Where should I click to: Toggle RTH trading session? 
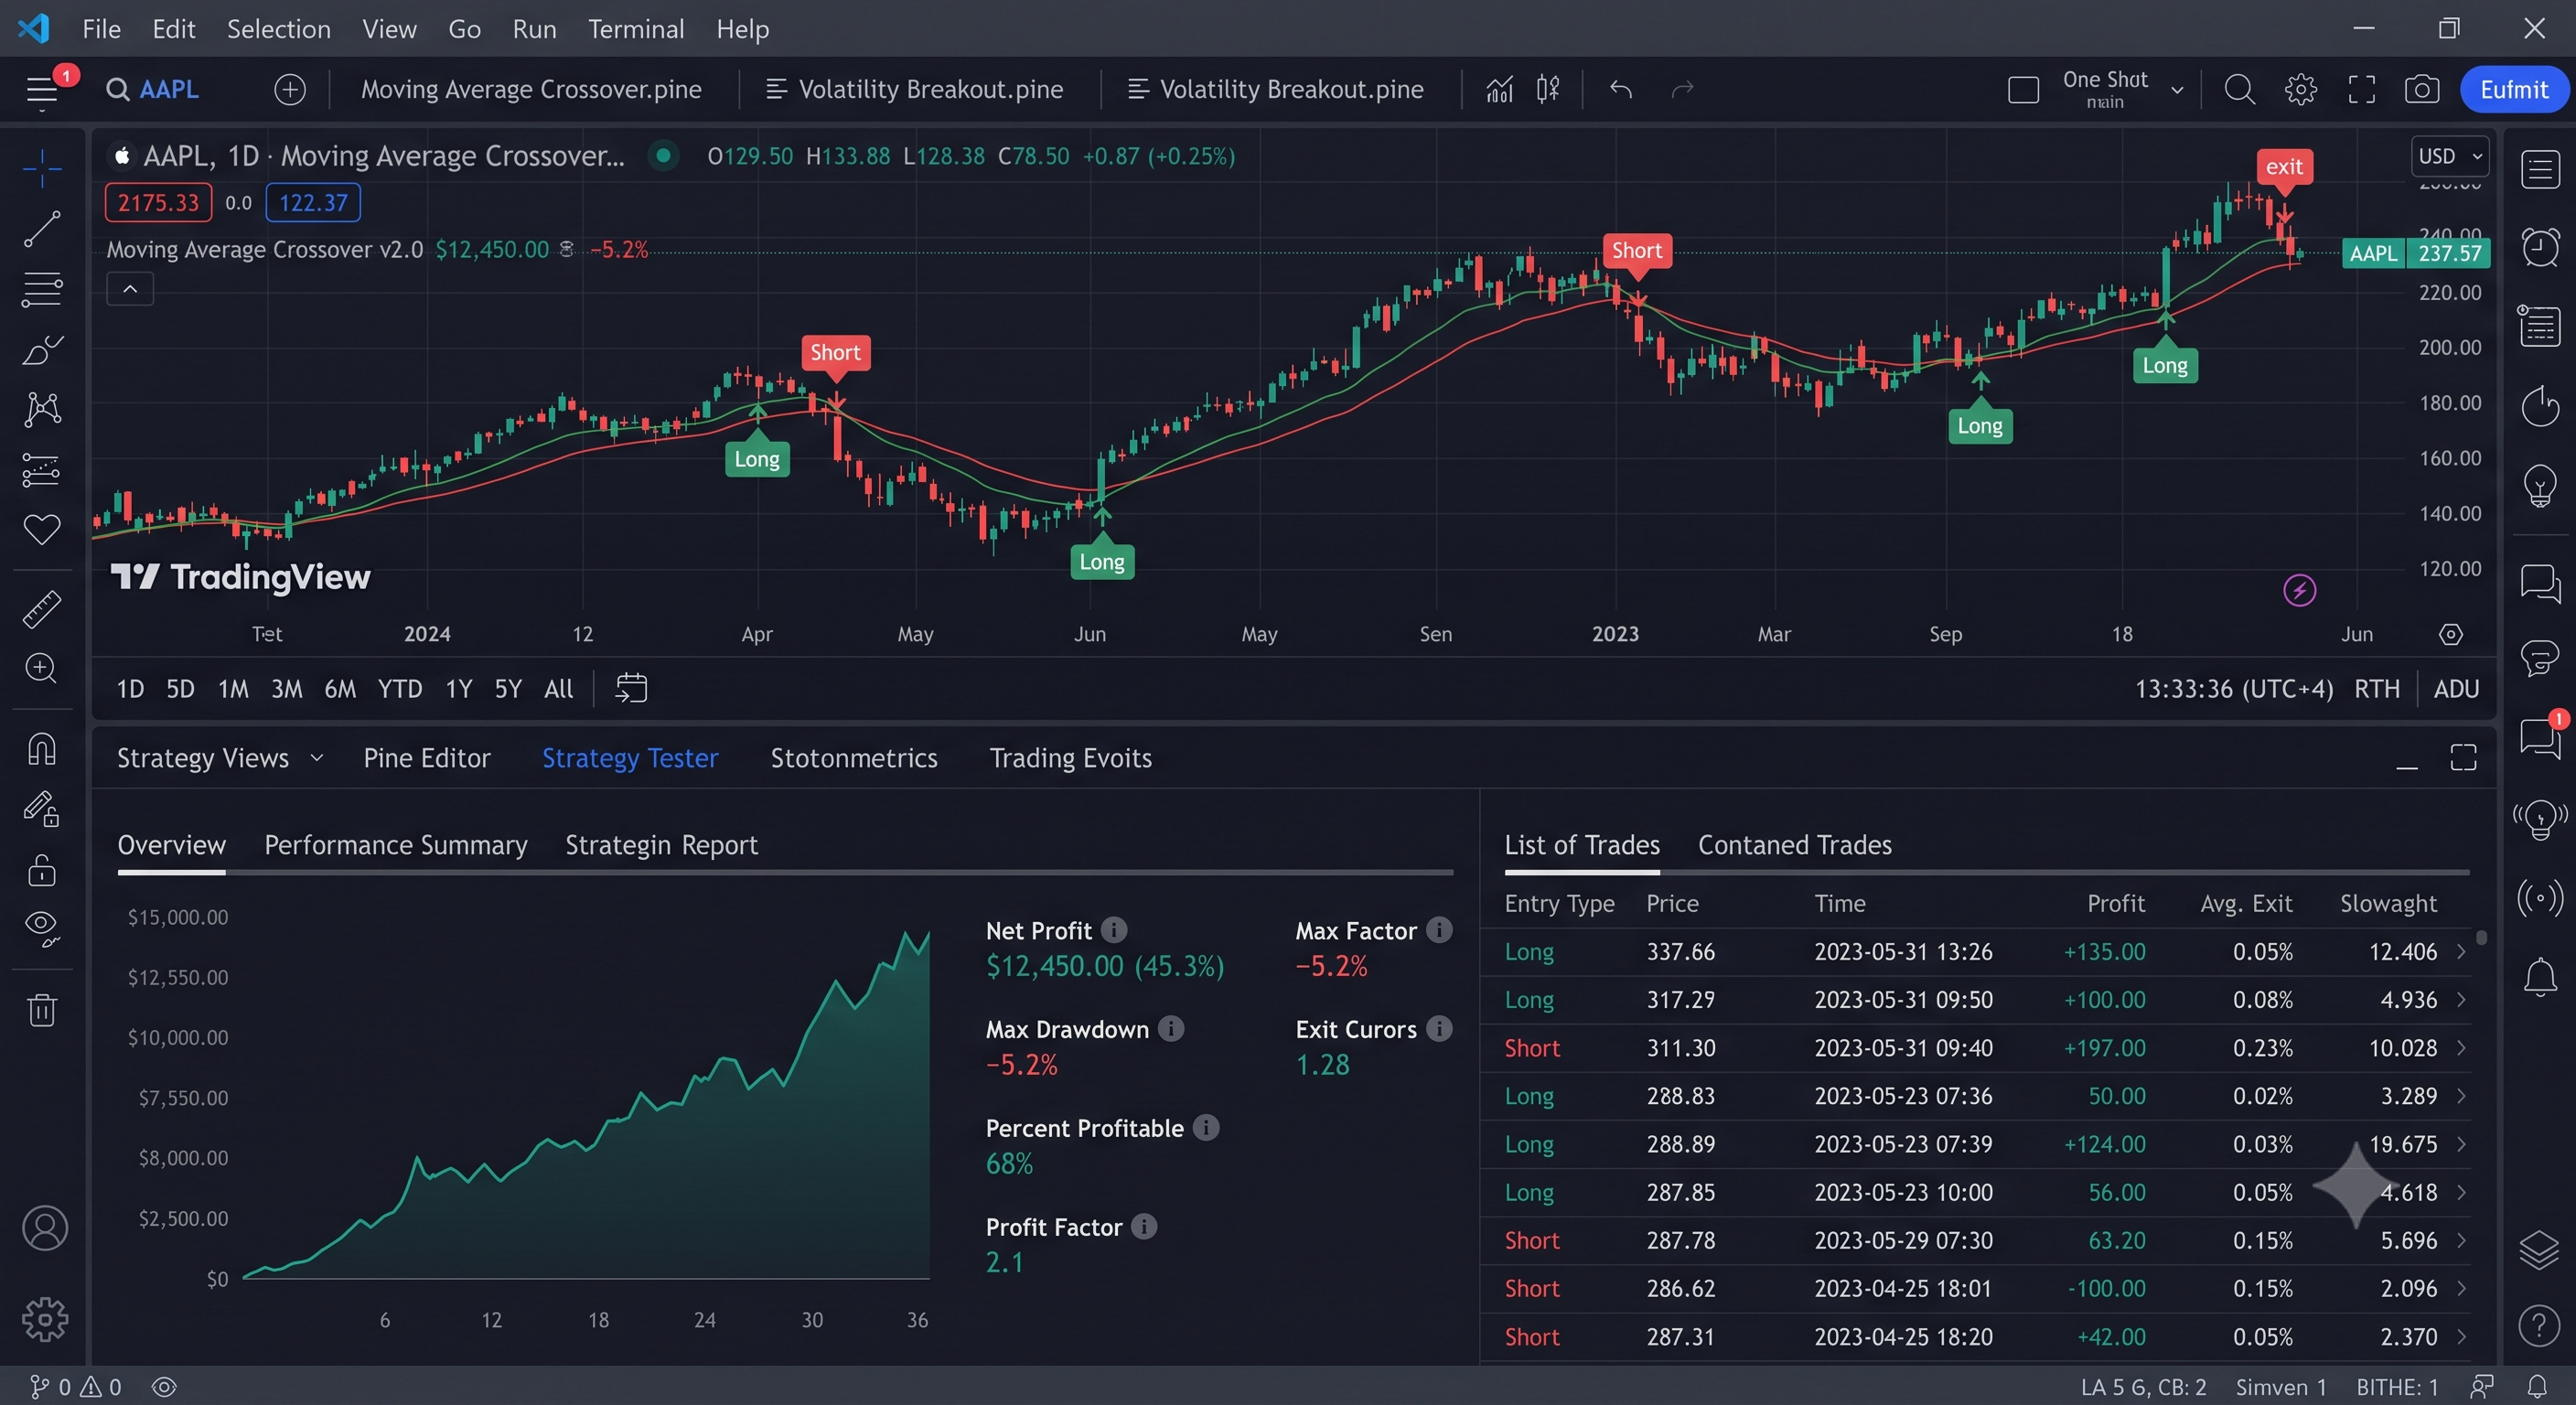coord(2376,689)
